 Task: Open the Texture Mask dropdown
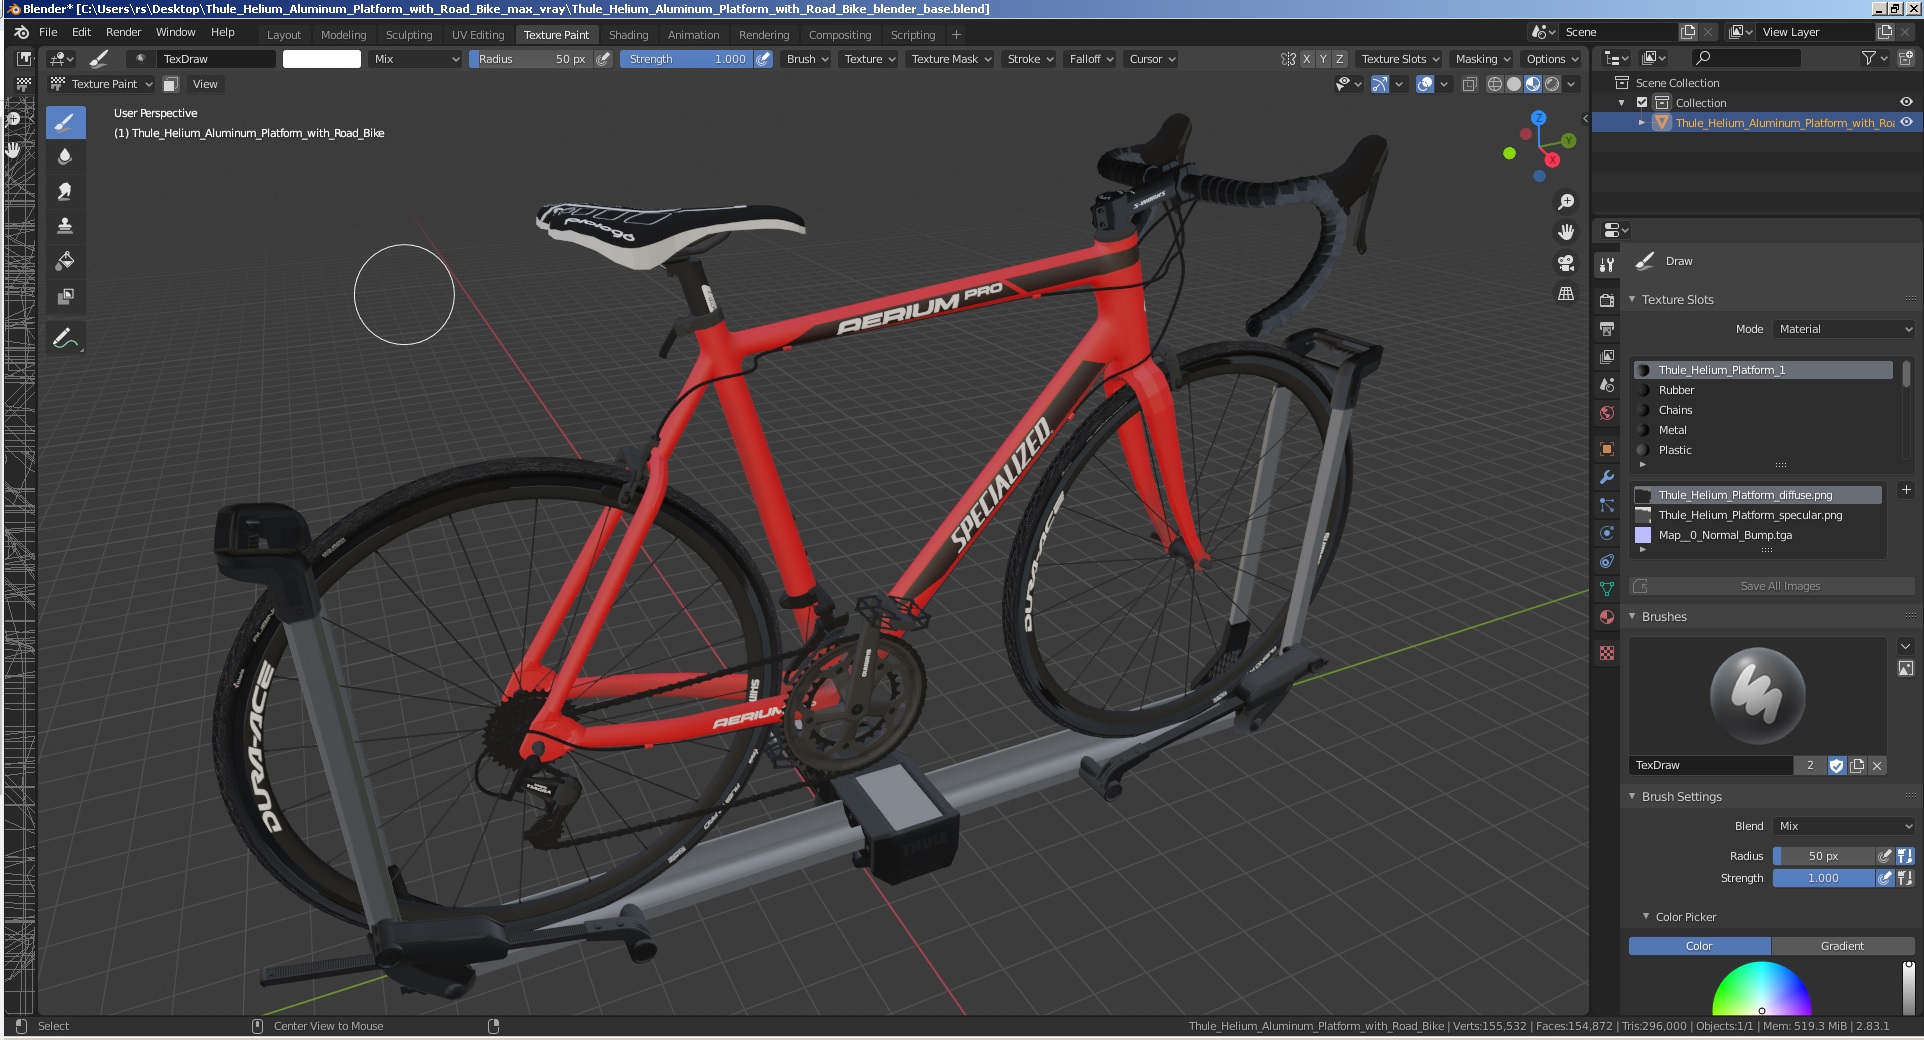pos(951,59)
